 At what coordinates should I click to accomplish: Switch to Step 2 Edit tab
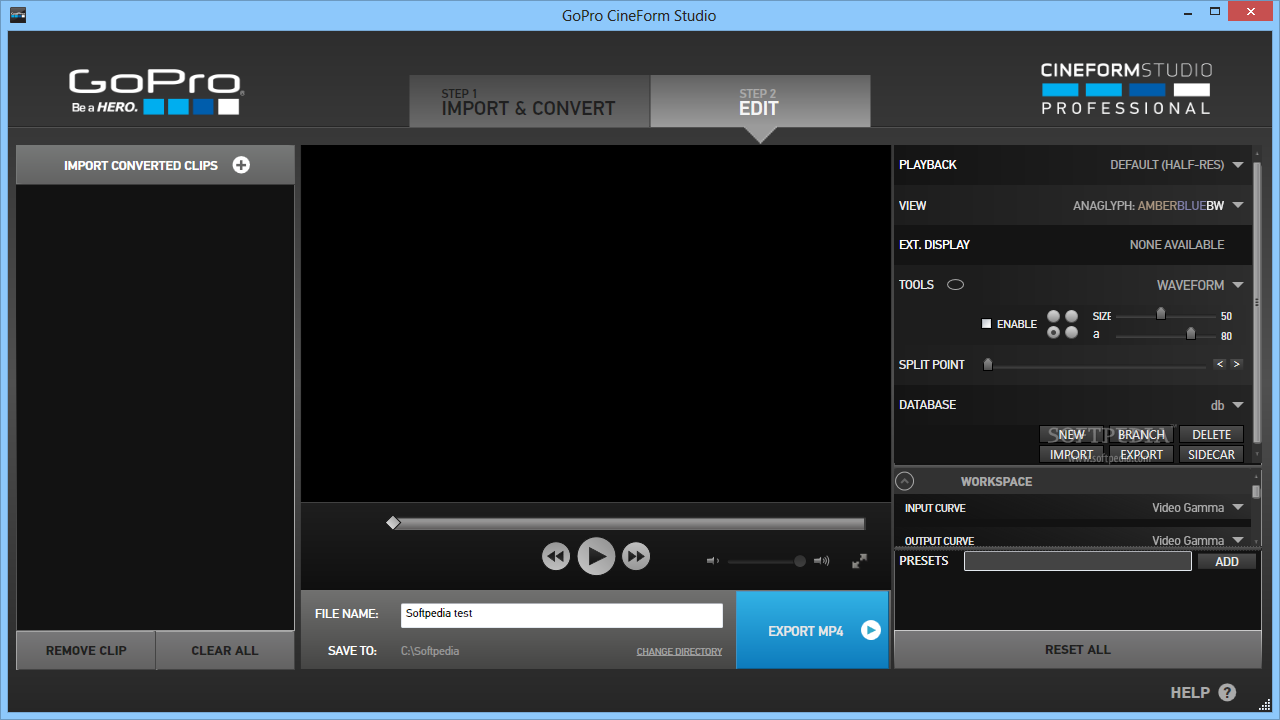click(760, 101)
